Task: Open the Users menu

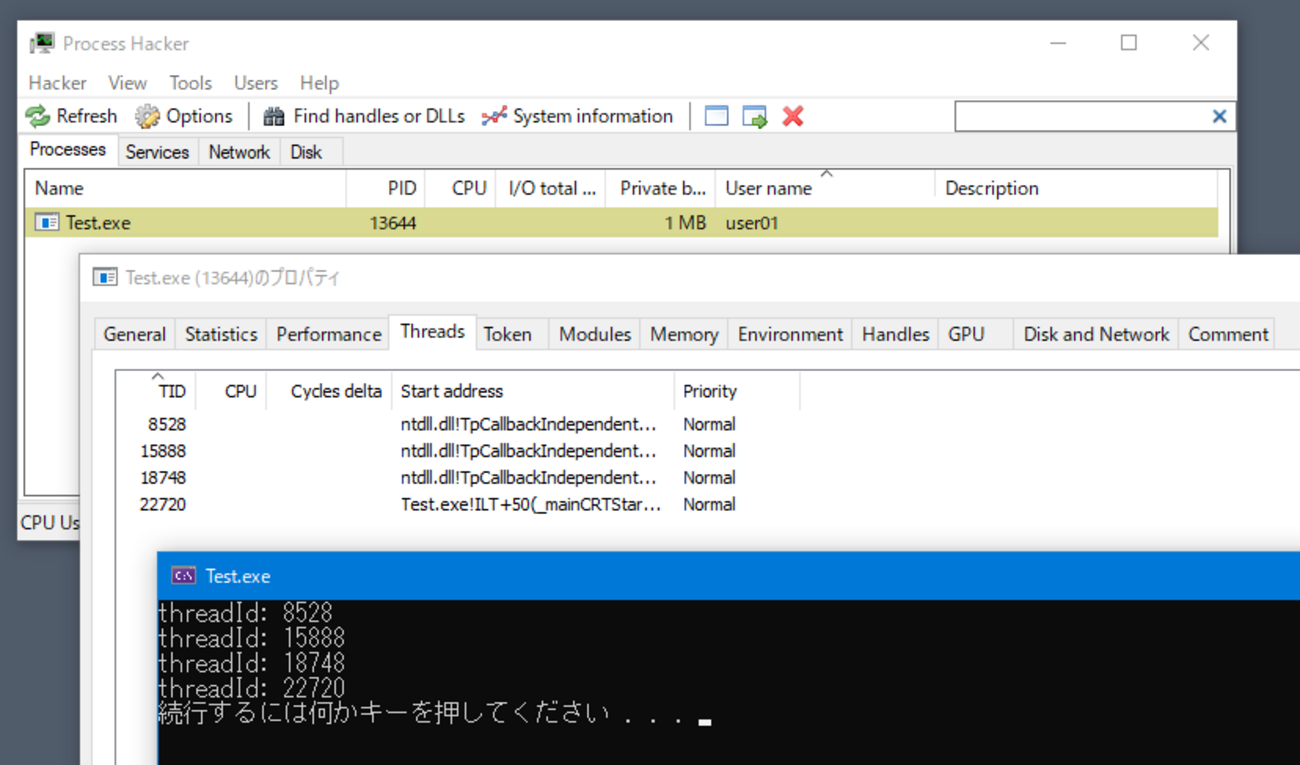Action: pyautogui.click(x=256, y=83)
